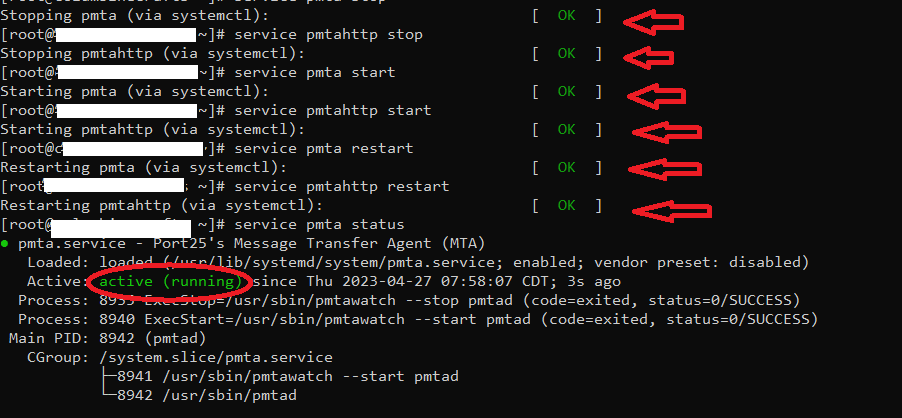The height and width of the screenshot is (418, 902).
Task: Click the green OK on Starting pmta line
Action: (567, 91)
